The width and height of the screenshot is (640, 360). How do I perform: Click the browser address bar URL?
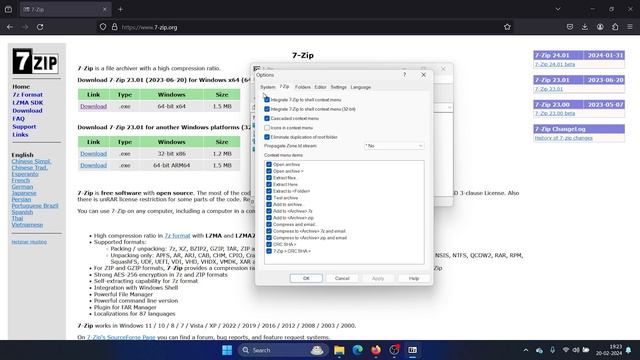point(149,27)
